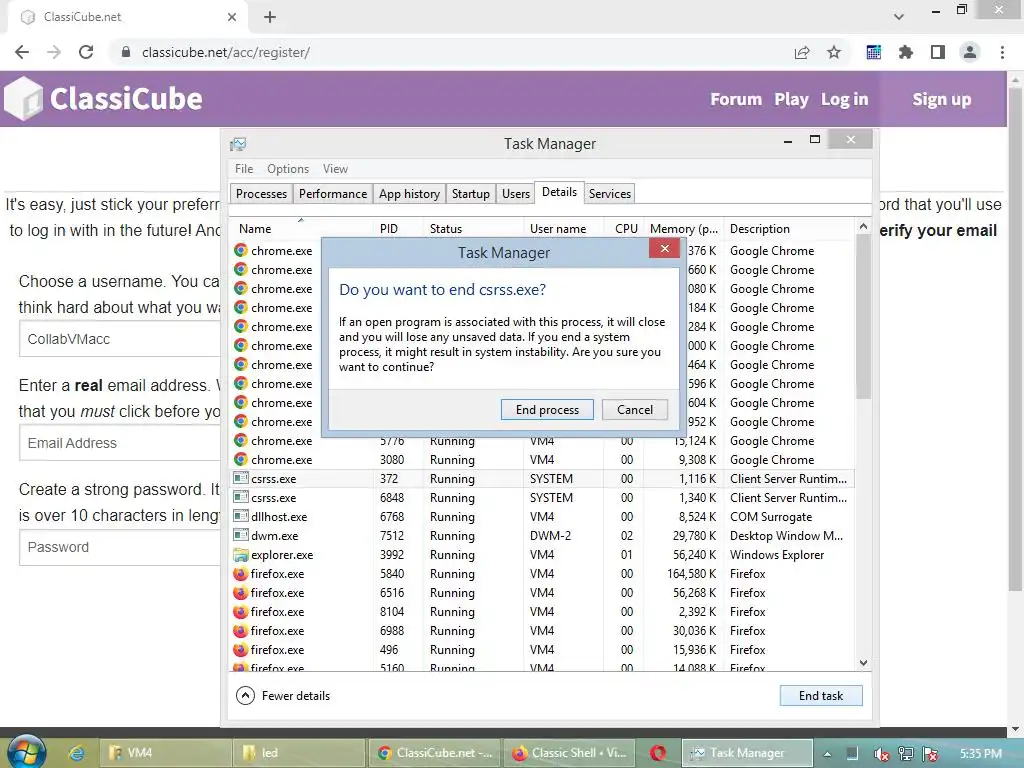Open the ClassiCube Log in link
The height and width of the screenshot is (768, 1024).
(844, 99)
